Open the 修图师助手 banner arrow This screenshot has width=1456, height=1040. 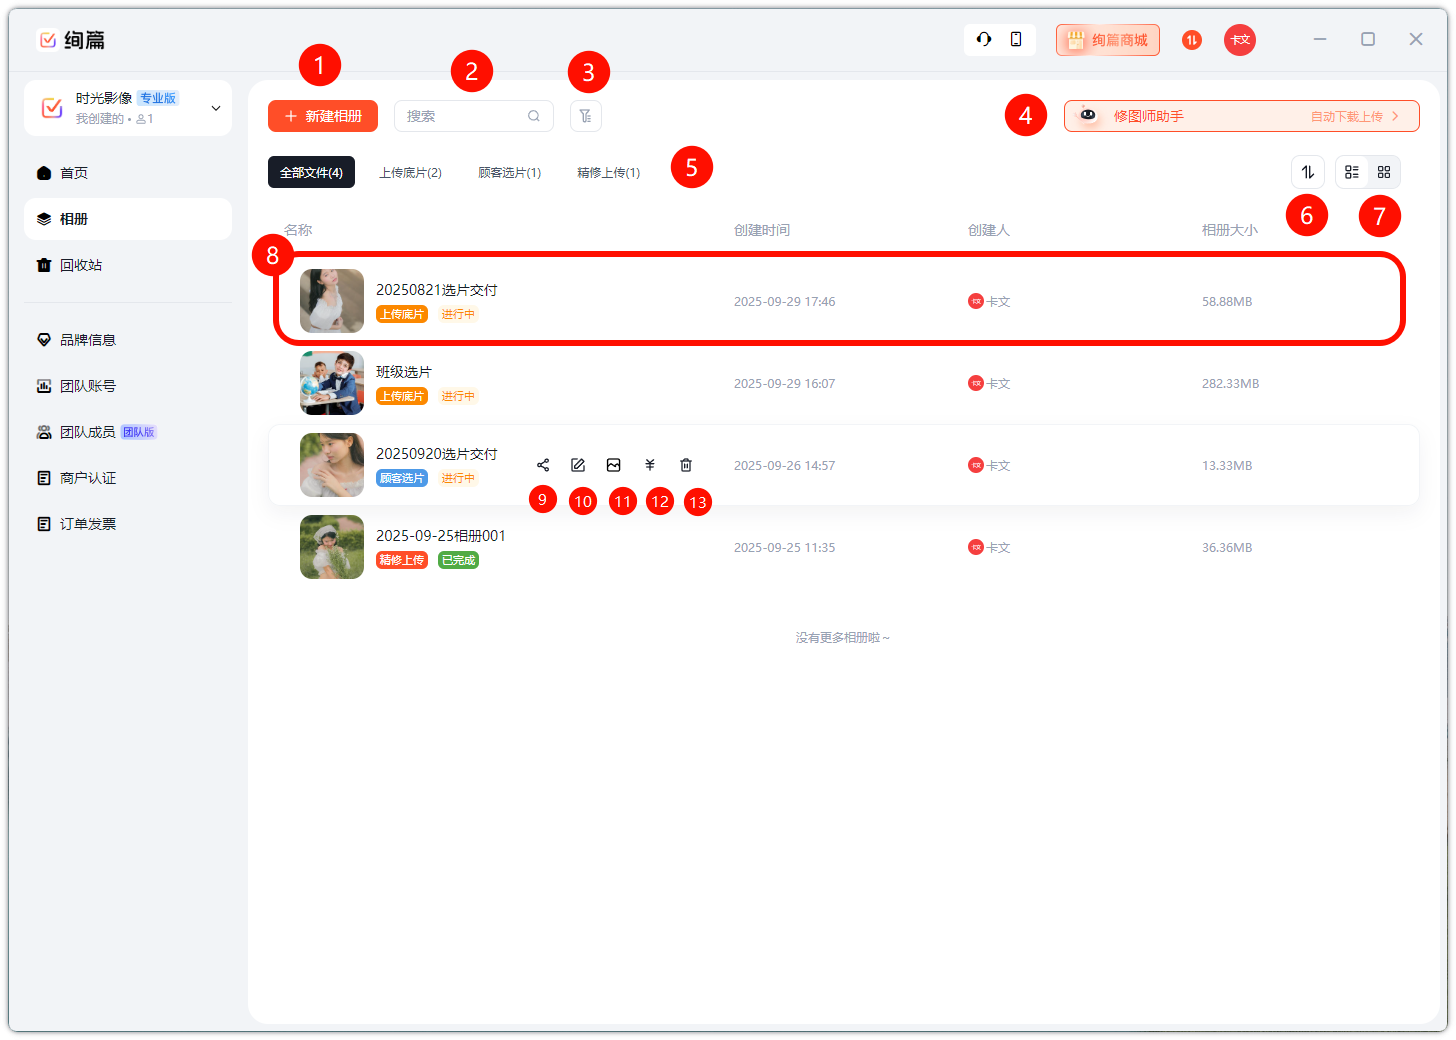[1395, 116]
